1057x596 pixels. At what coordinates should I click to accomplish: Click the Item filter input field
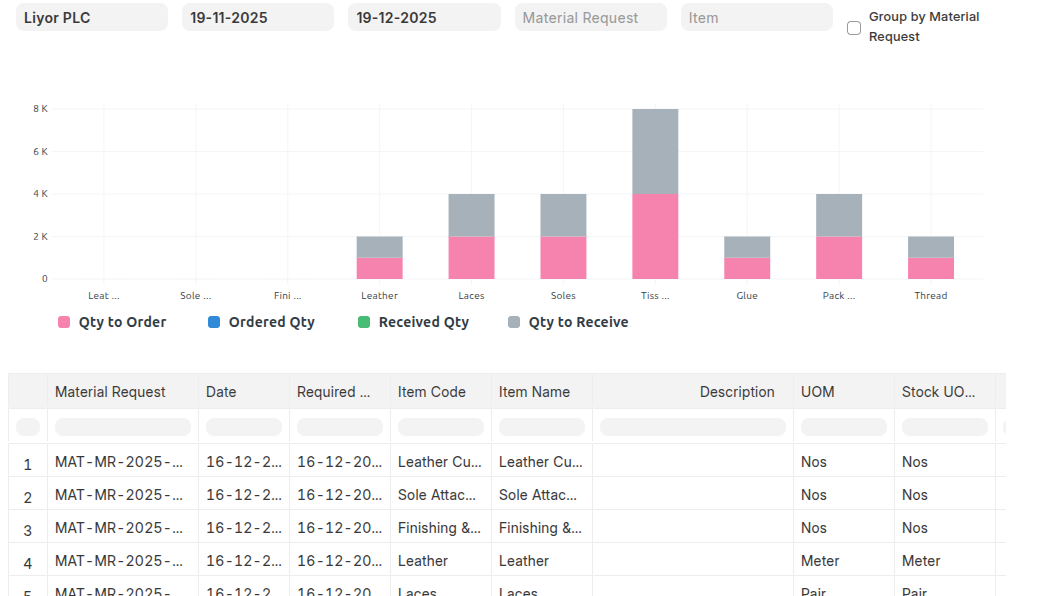pyautogui.click(x=756, y=18)
